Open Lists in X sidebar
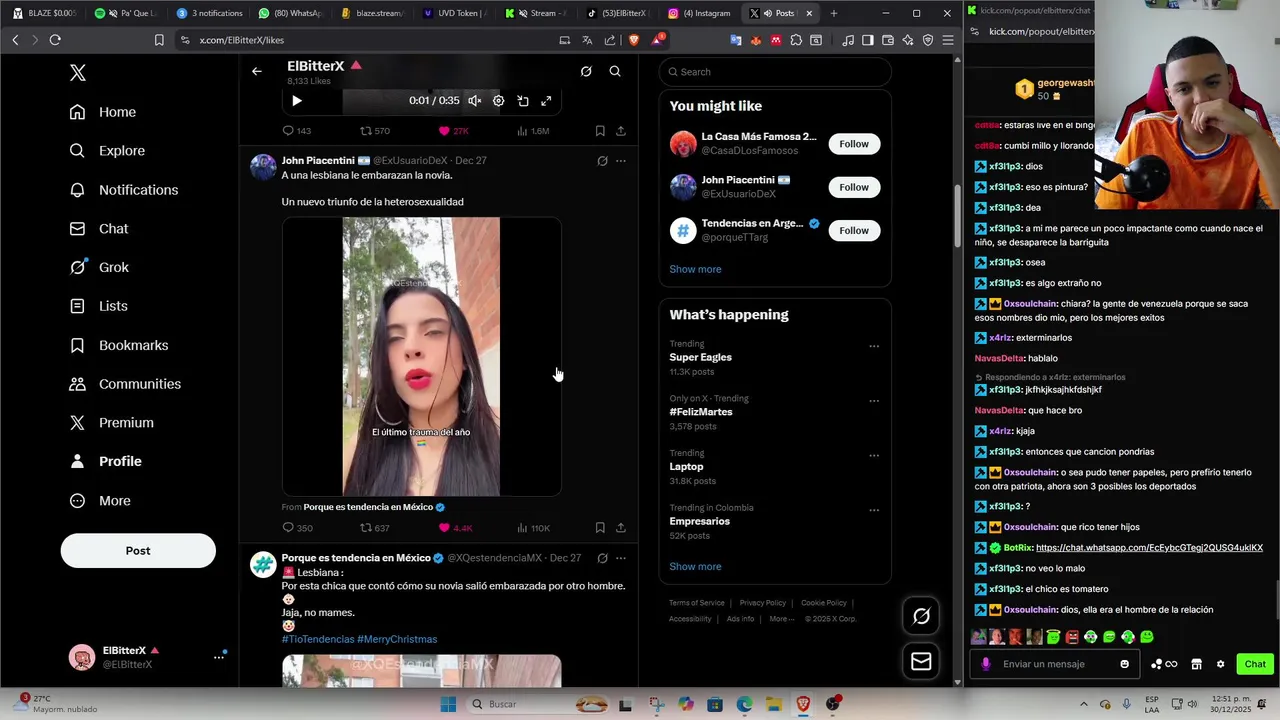 point(98,306)
